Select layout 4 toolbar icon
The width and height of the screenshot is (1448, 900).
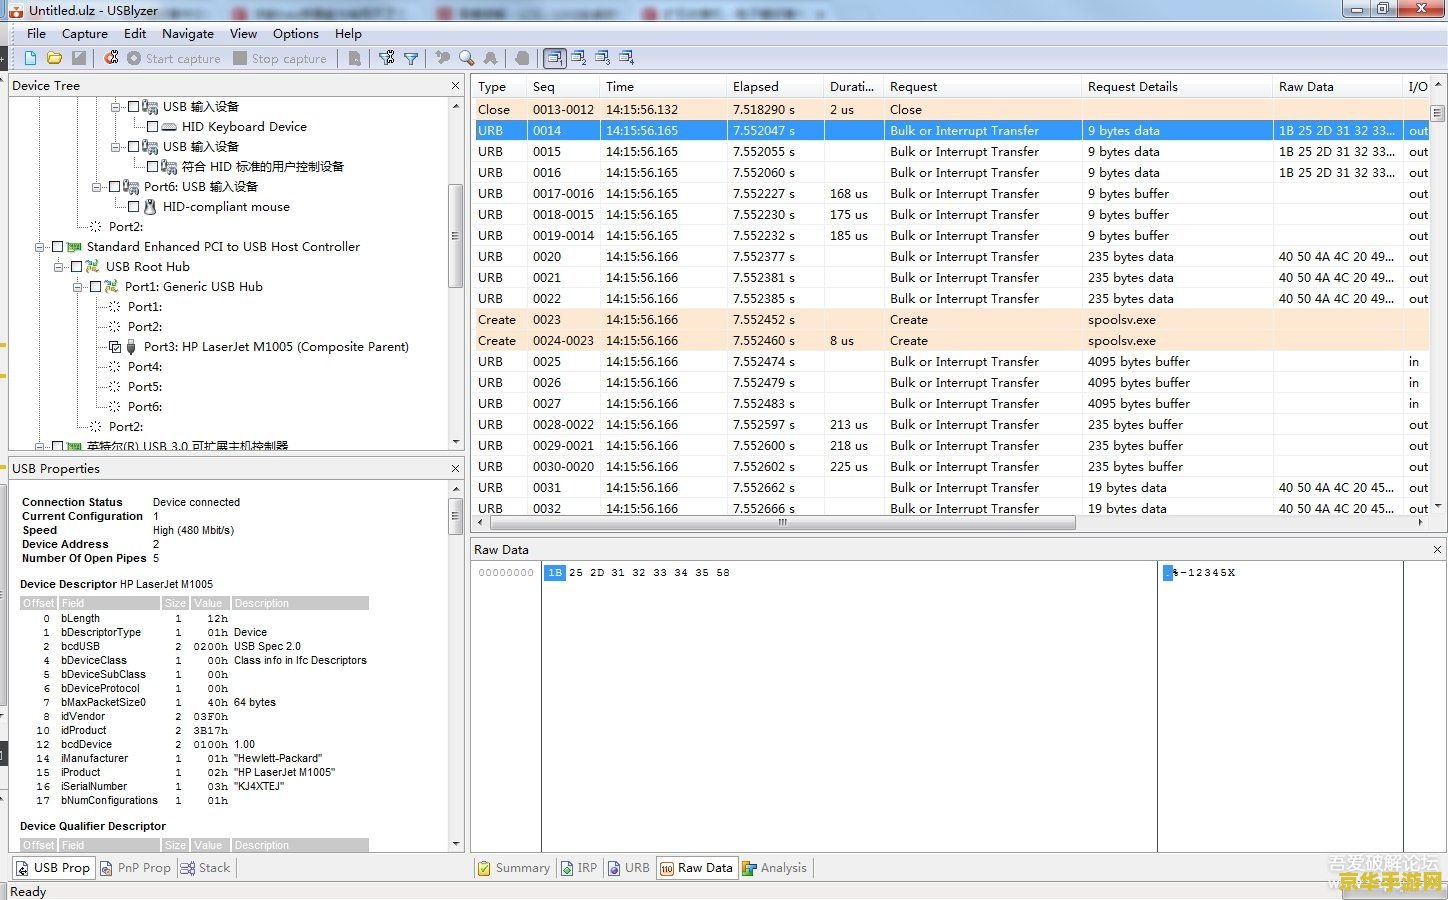coord(627,58)
